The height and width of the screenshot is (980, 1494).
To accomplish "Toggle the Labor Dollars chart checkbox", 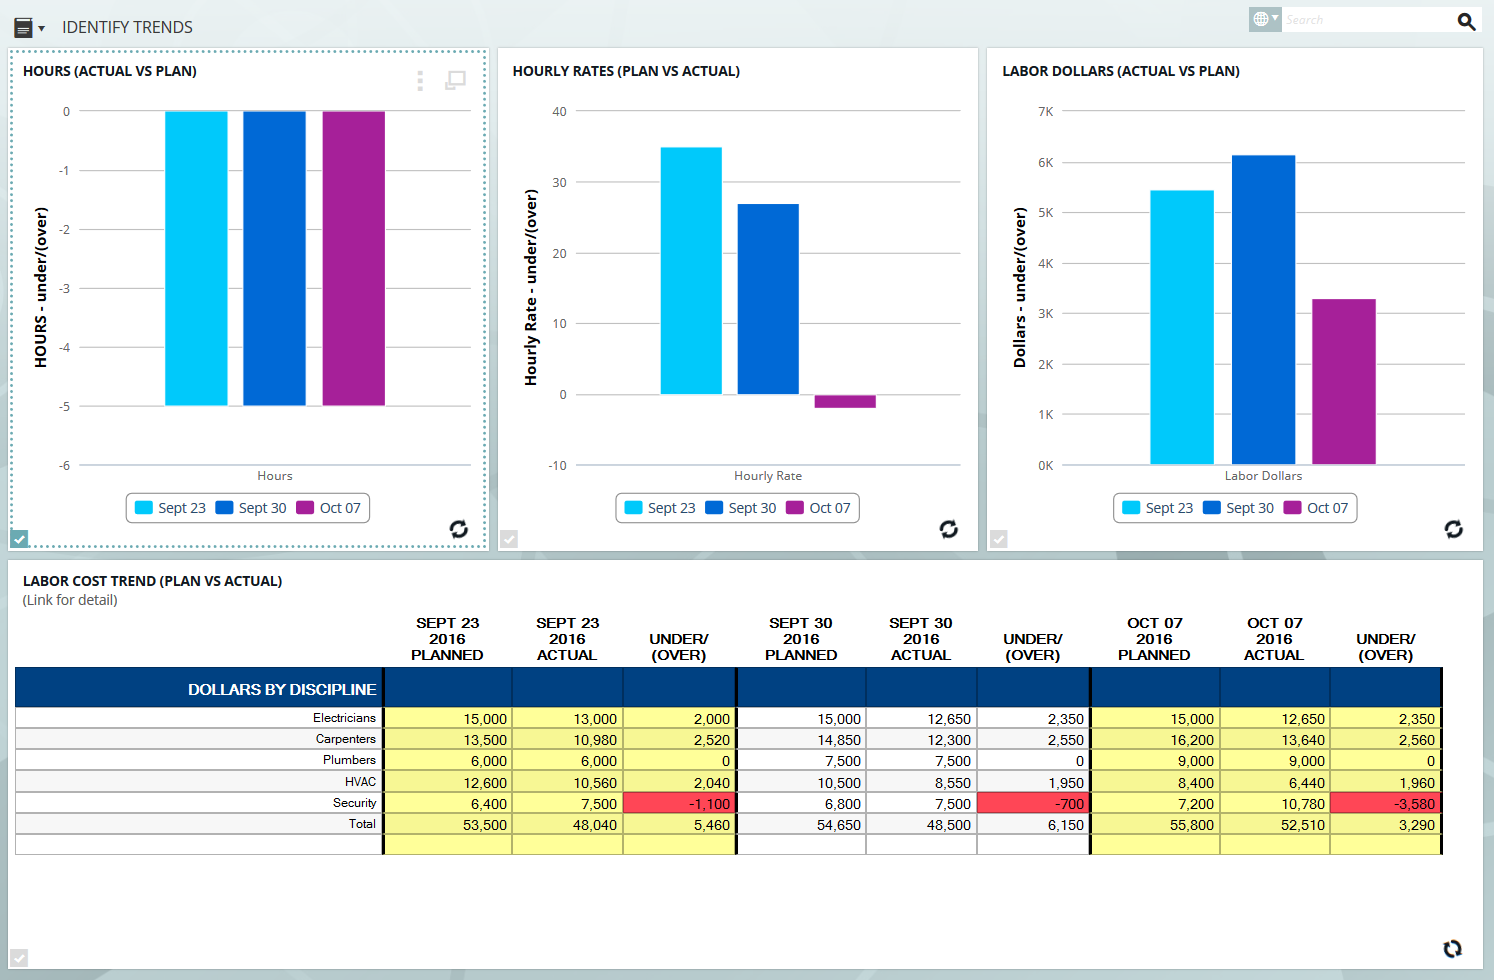I will [x=999, y=539].
